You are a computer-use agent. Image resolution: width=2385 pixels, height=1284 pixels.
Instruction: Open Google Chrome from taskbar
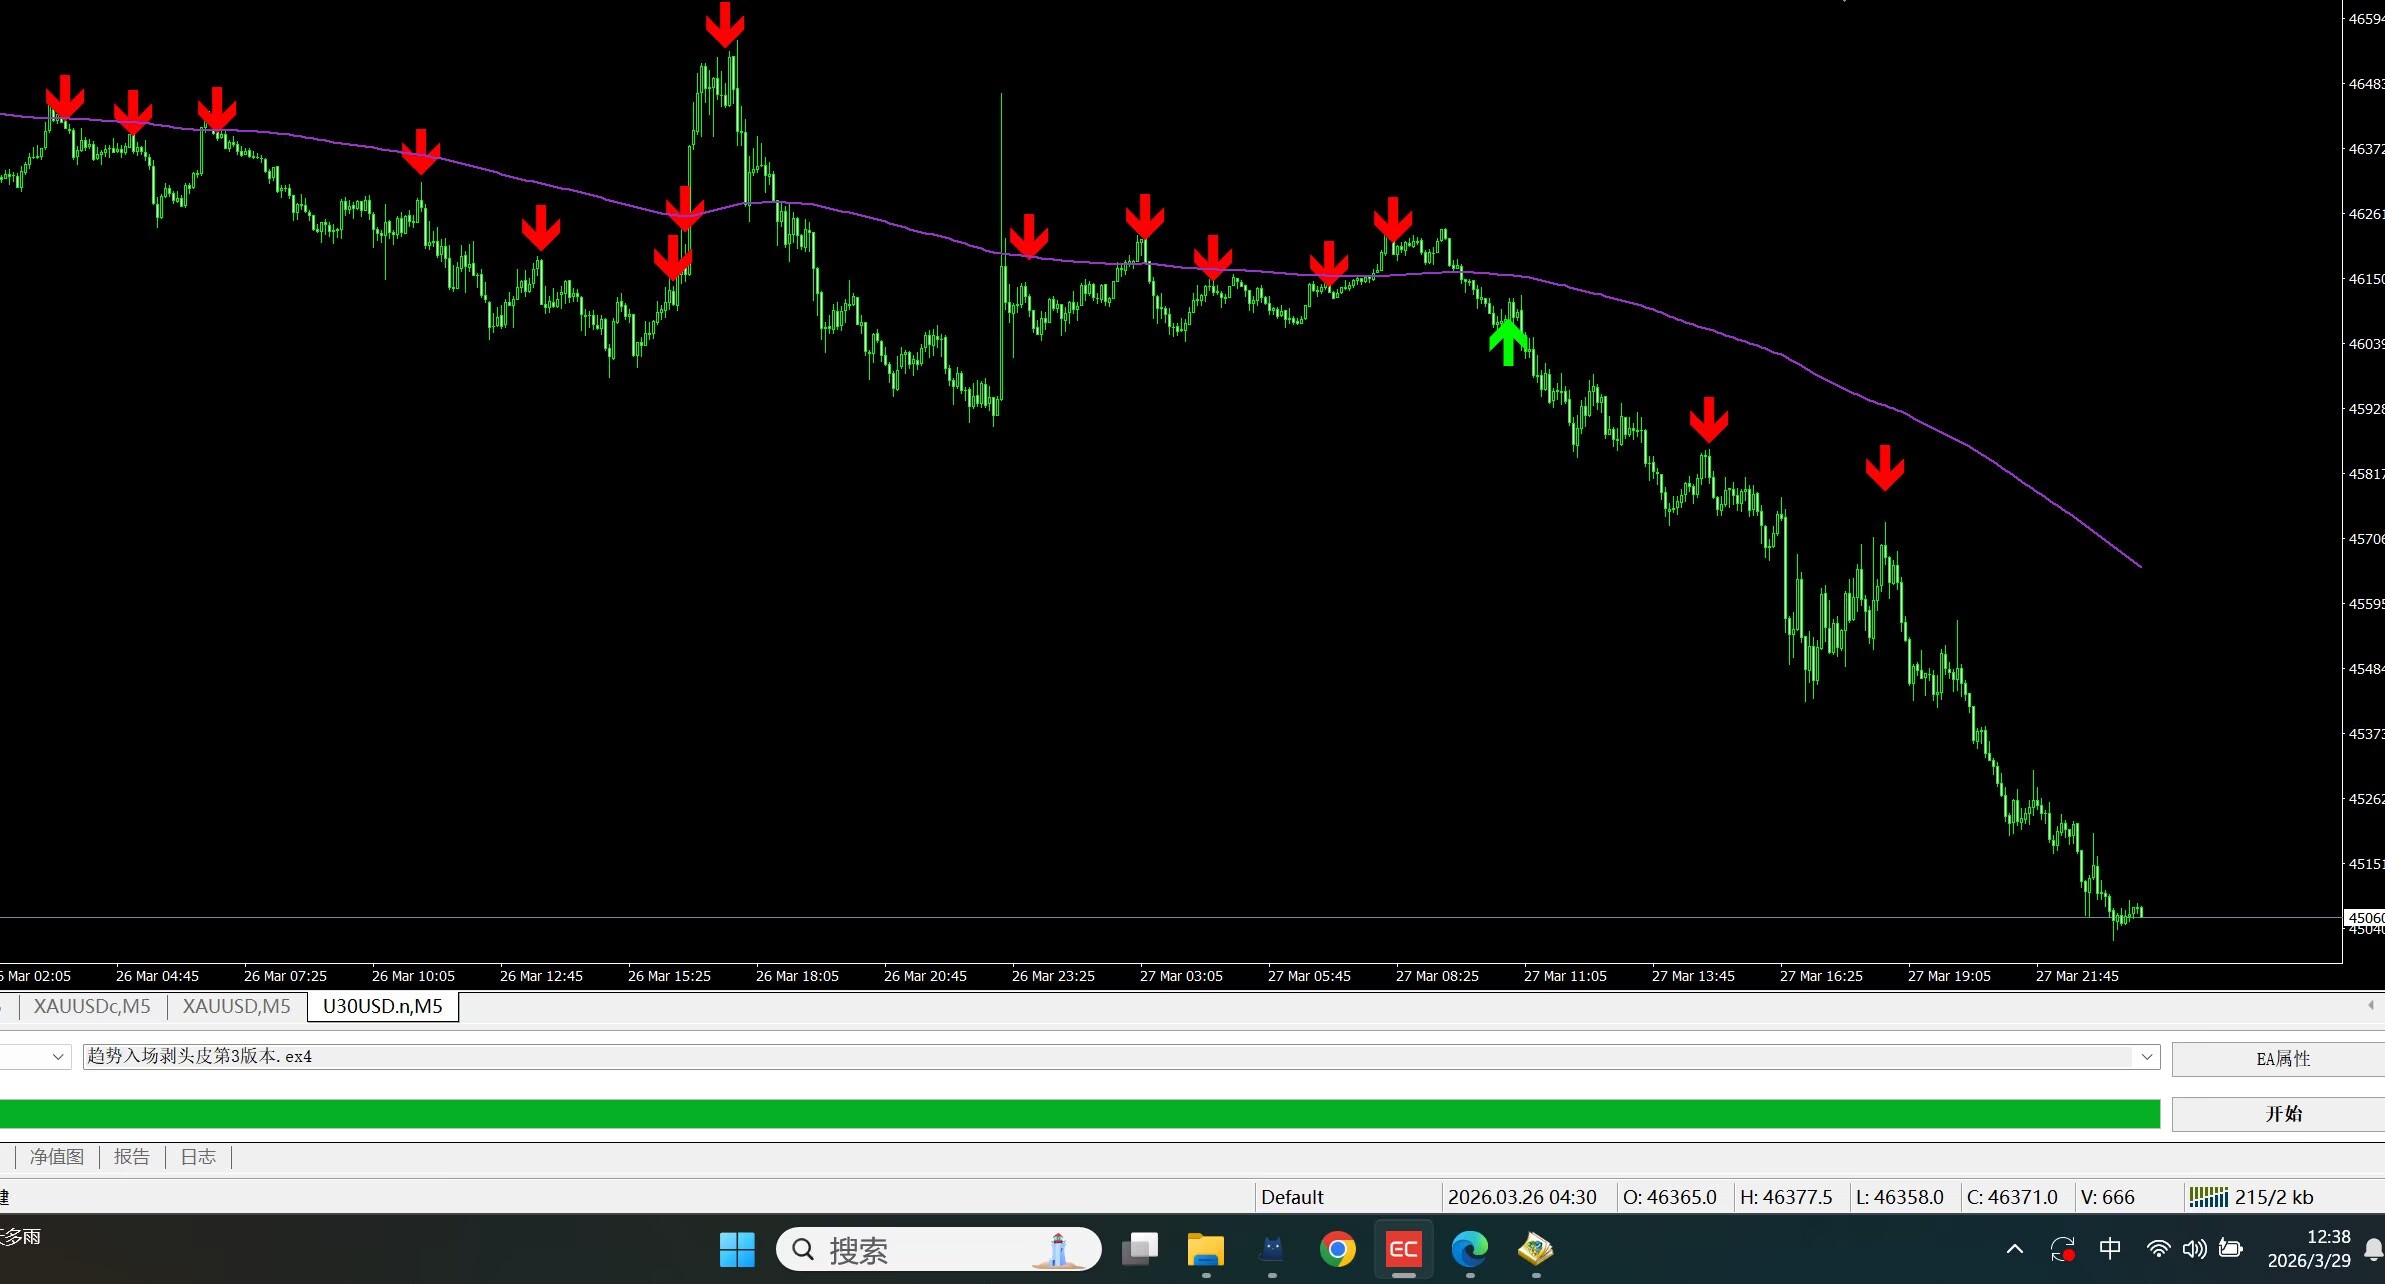1337,1249
